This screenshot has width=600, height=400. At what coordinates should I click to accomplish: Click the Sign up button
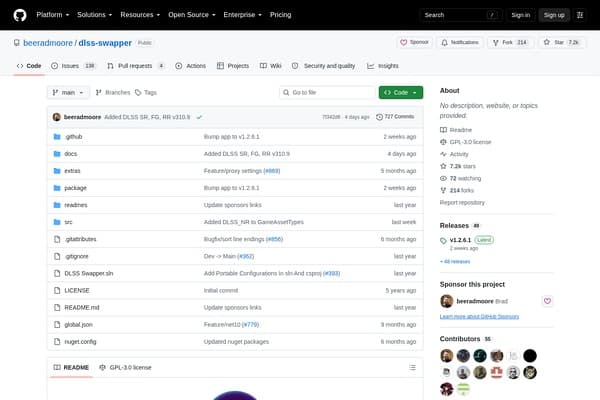pos(554,15)
